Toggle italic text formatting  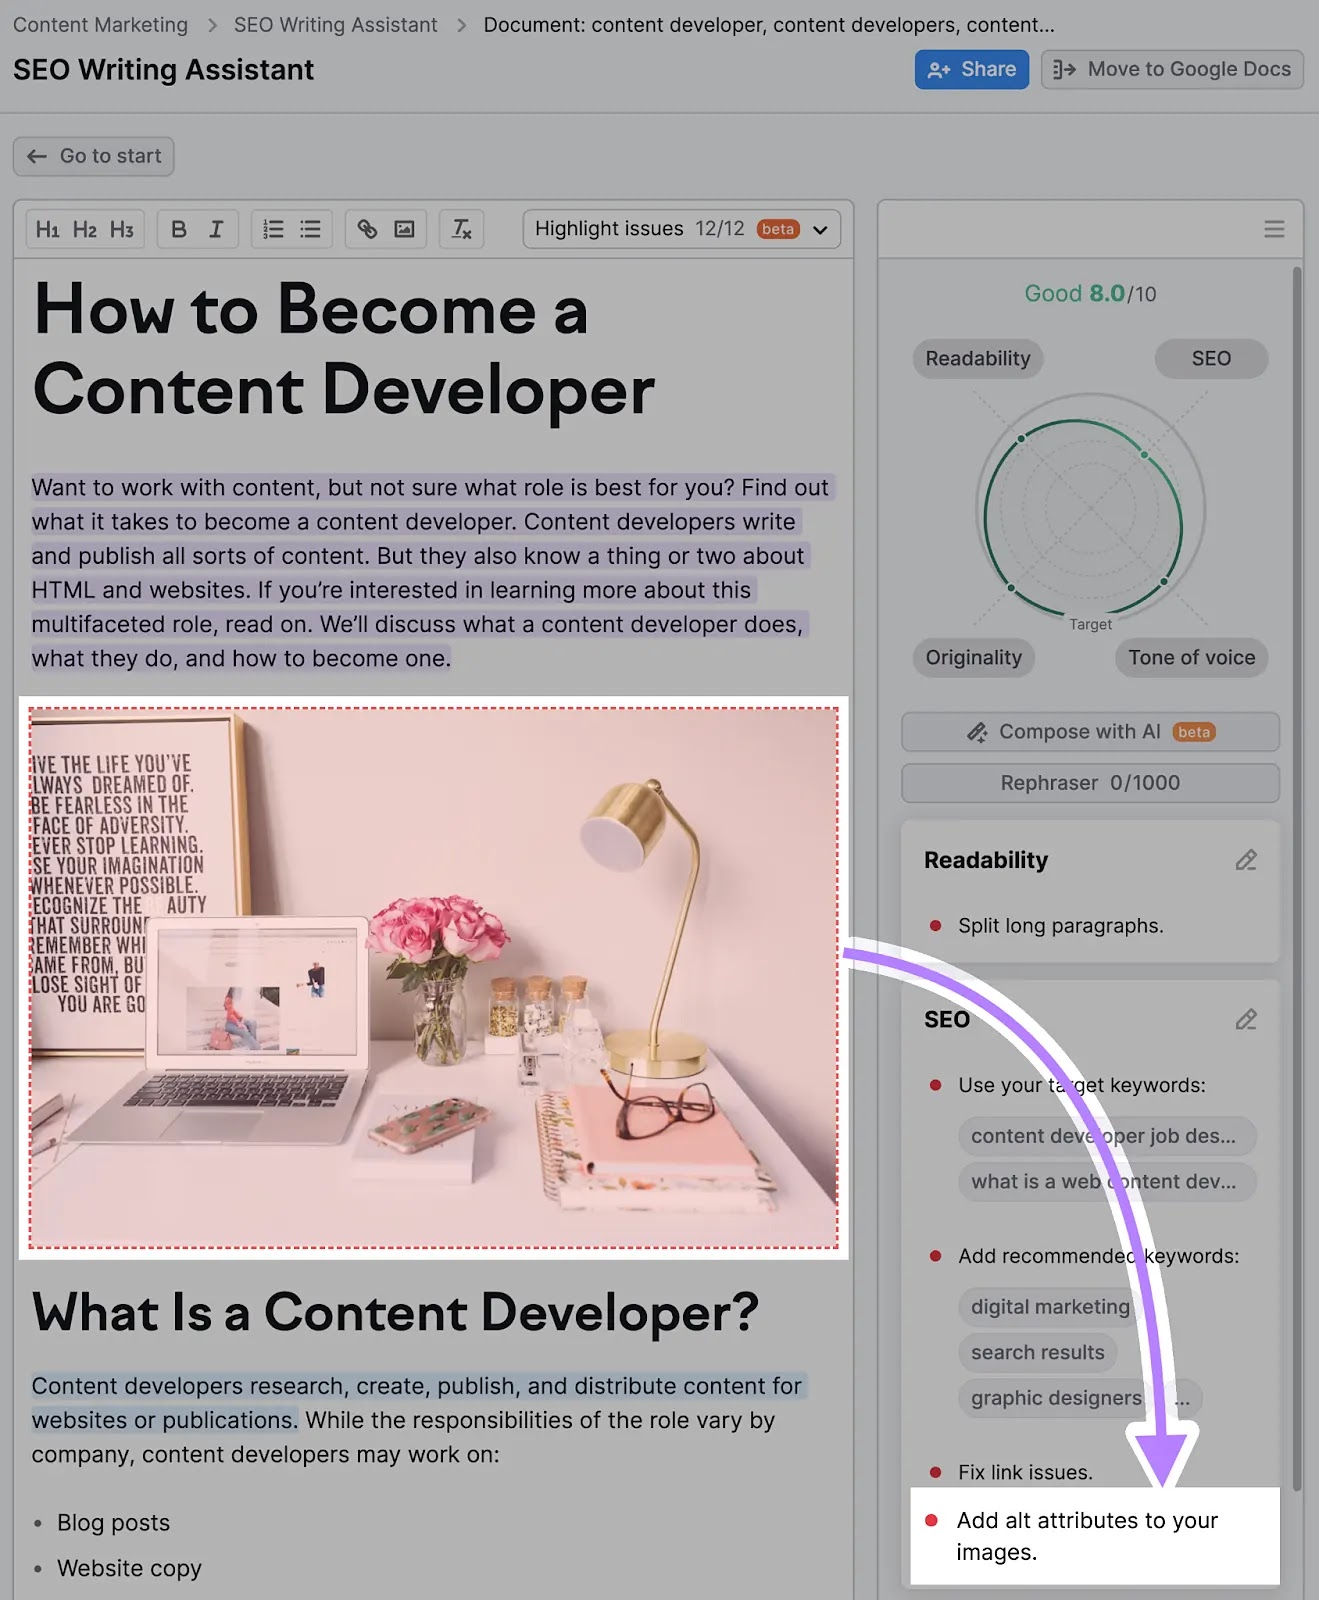point(216,230)
